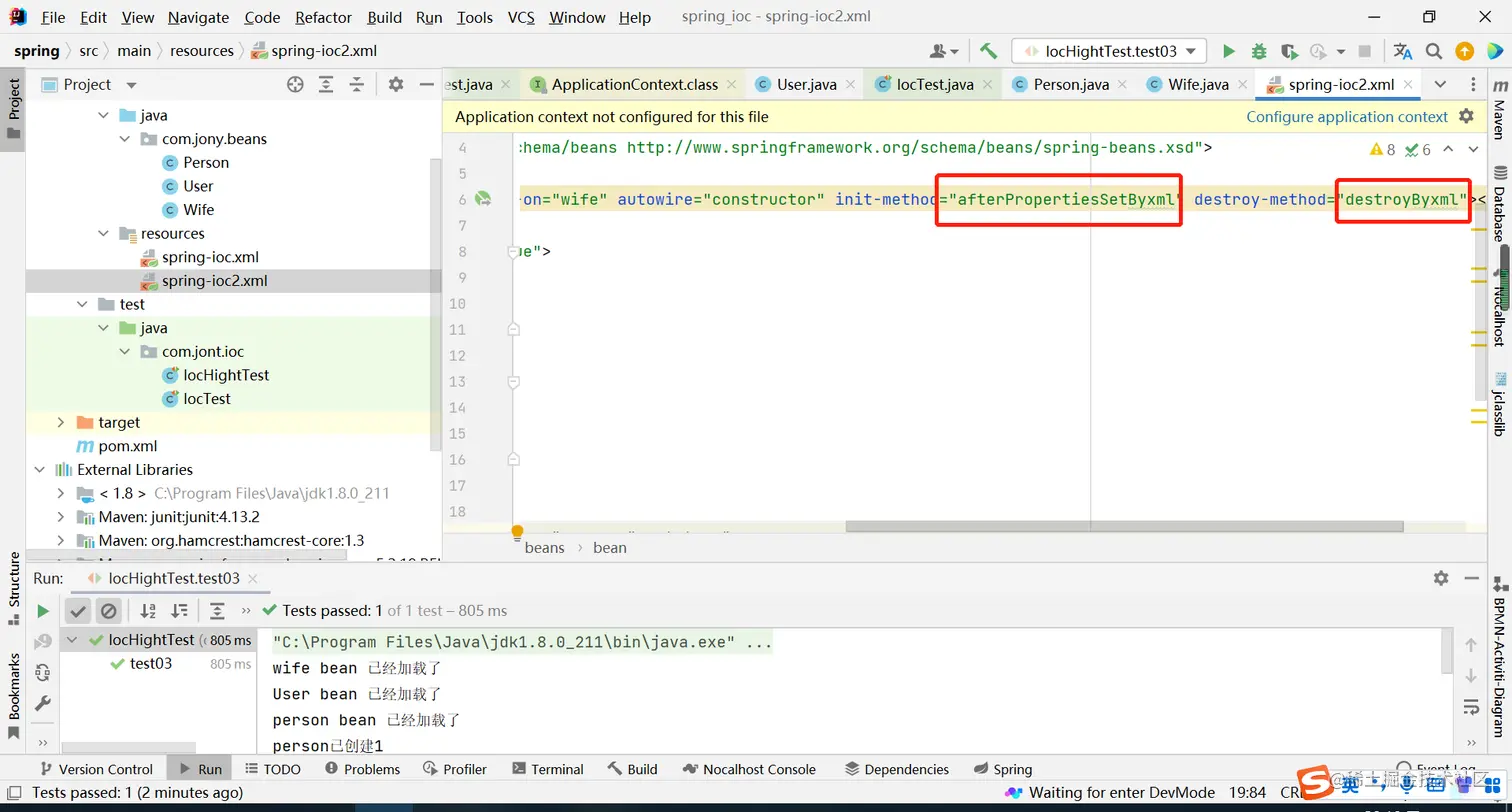Viewport: 1512px width, 812px height.
Task: Expand the target folder
Action: 60,422
